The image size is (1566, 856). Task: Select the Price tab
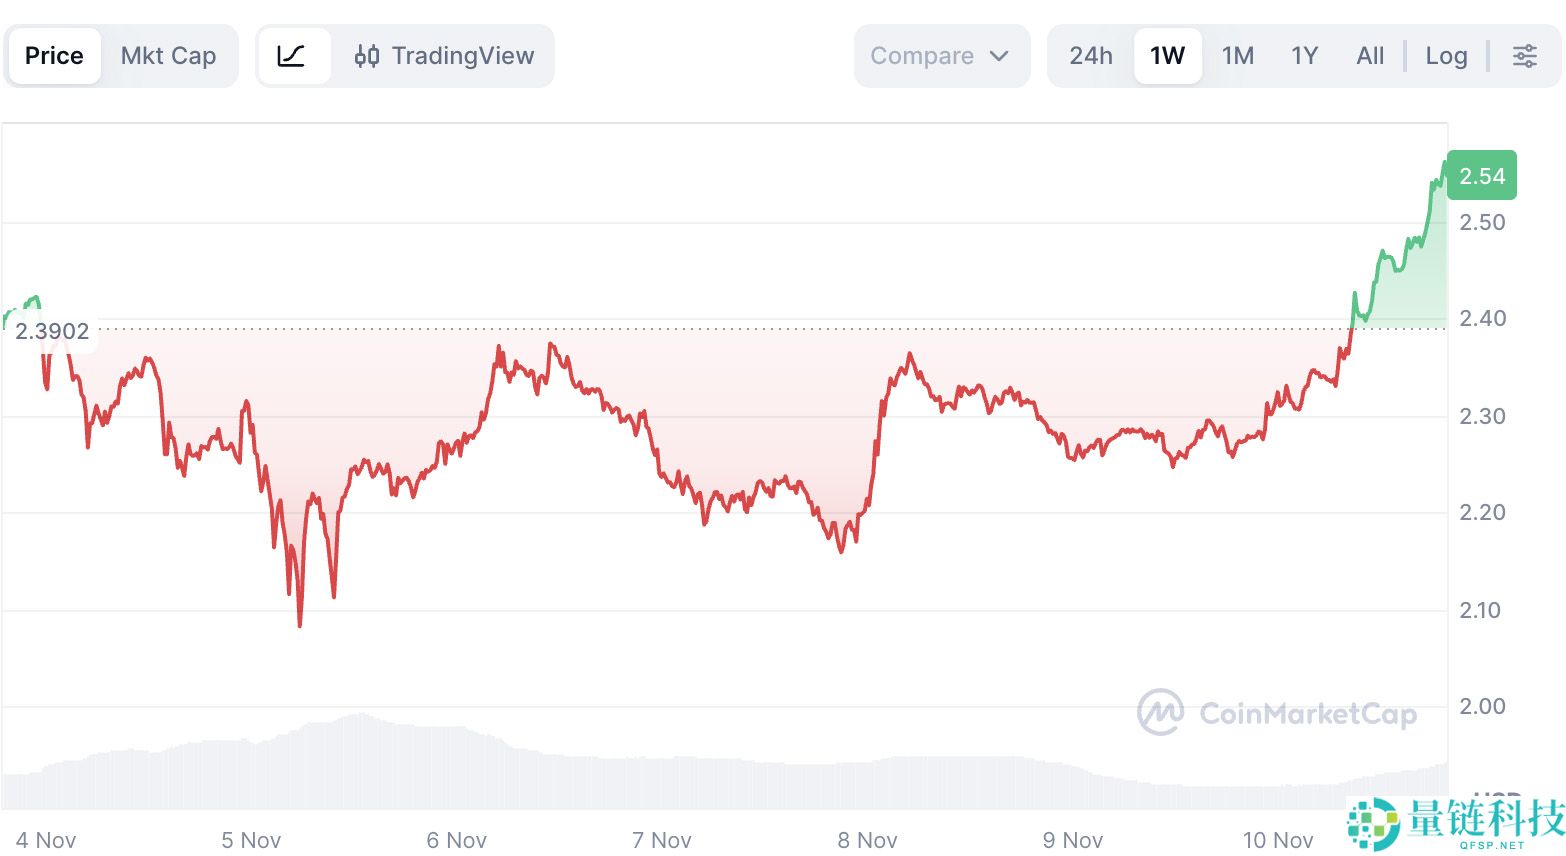click(54, 56)
